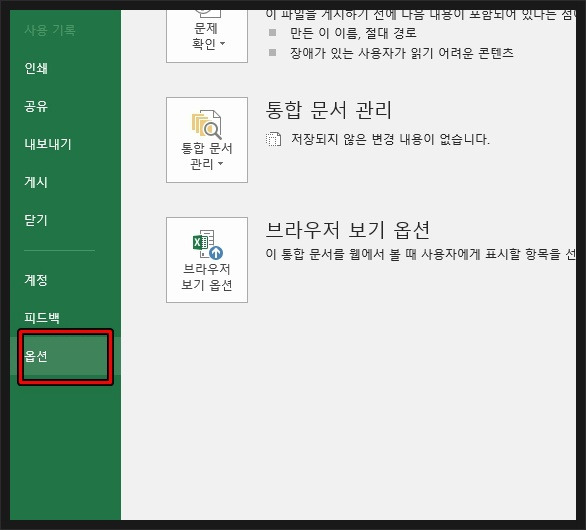The width and height of the screenshot is (586, 530).
Task: Open the 공유 (Share) page
Action: (x=36, y=107)
